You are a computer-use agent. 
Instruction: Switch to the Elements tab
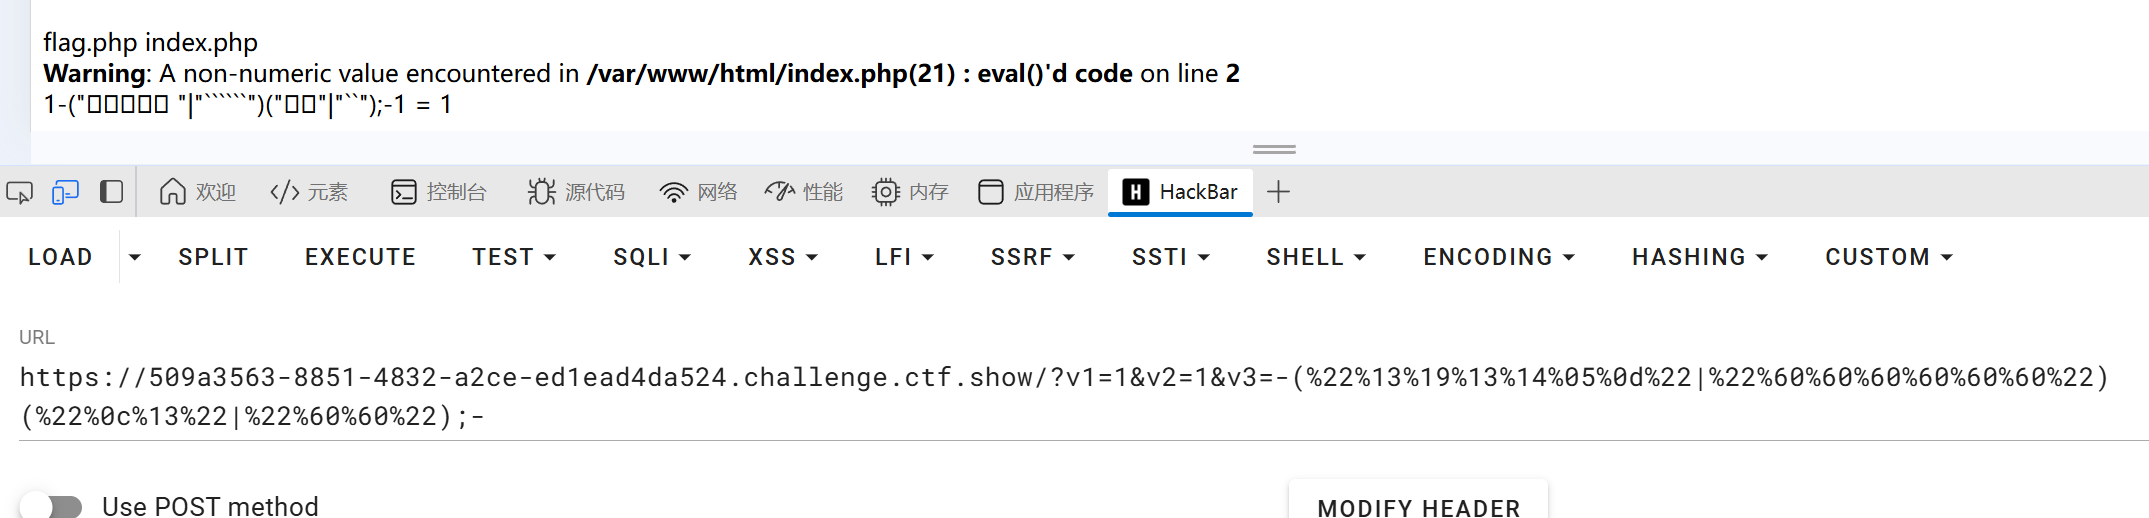point(310,192)
